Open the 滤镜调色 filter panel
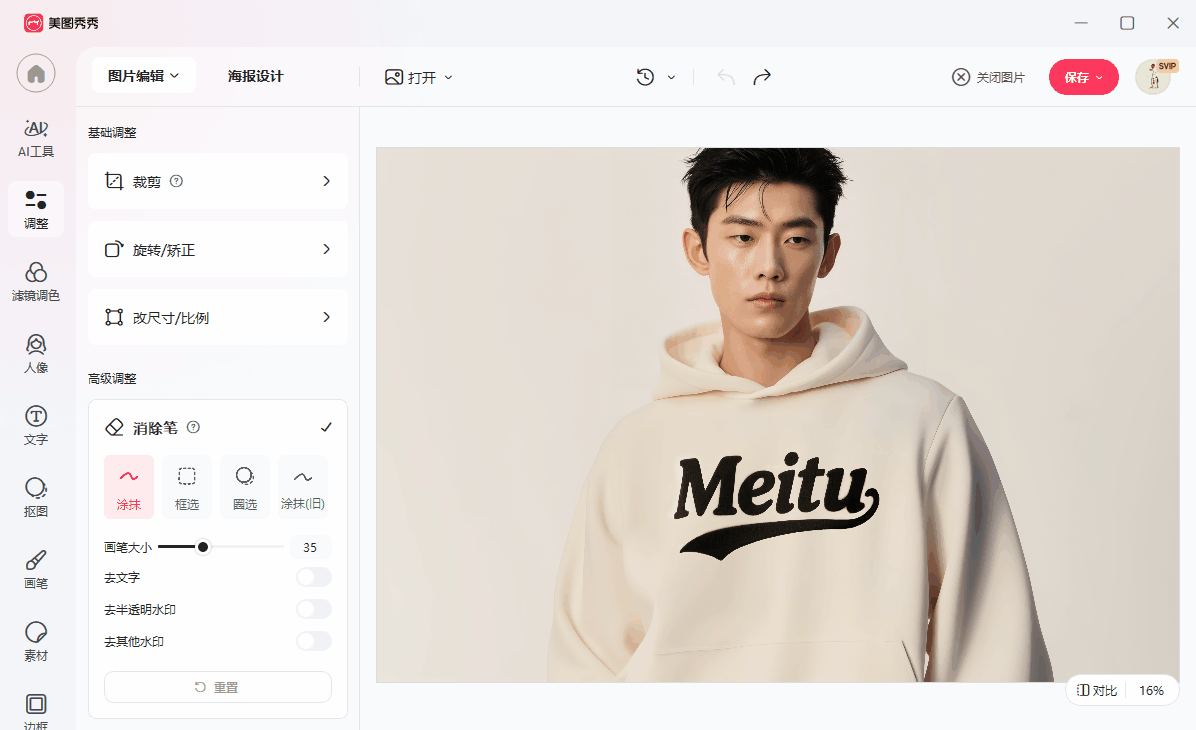This screenshot has height=730, width=1196. pos(36,282)
